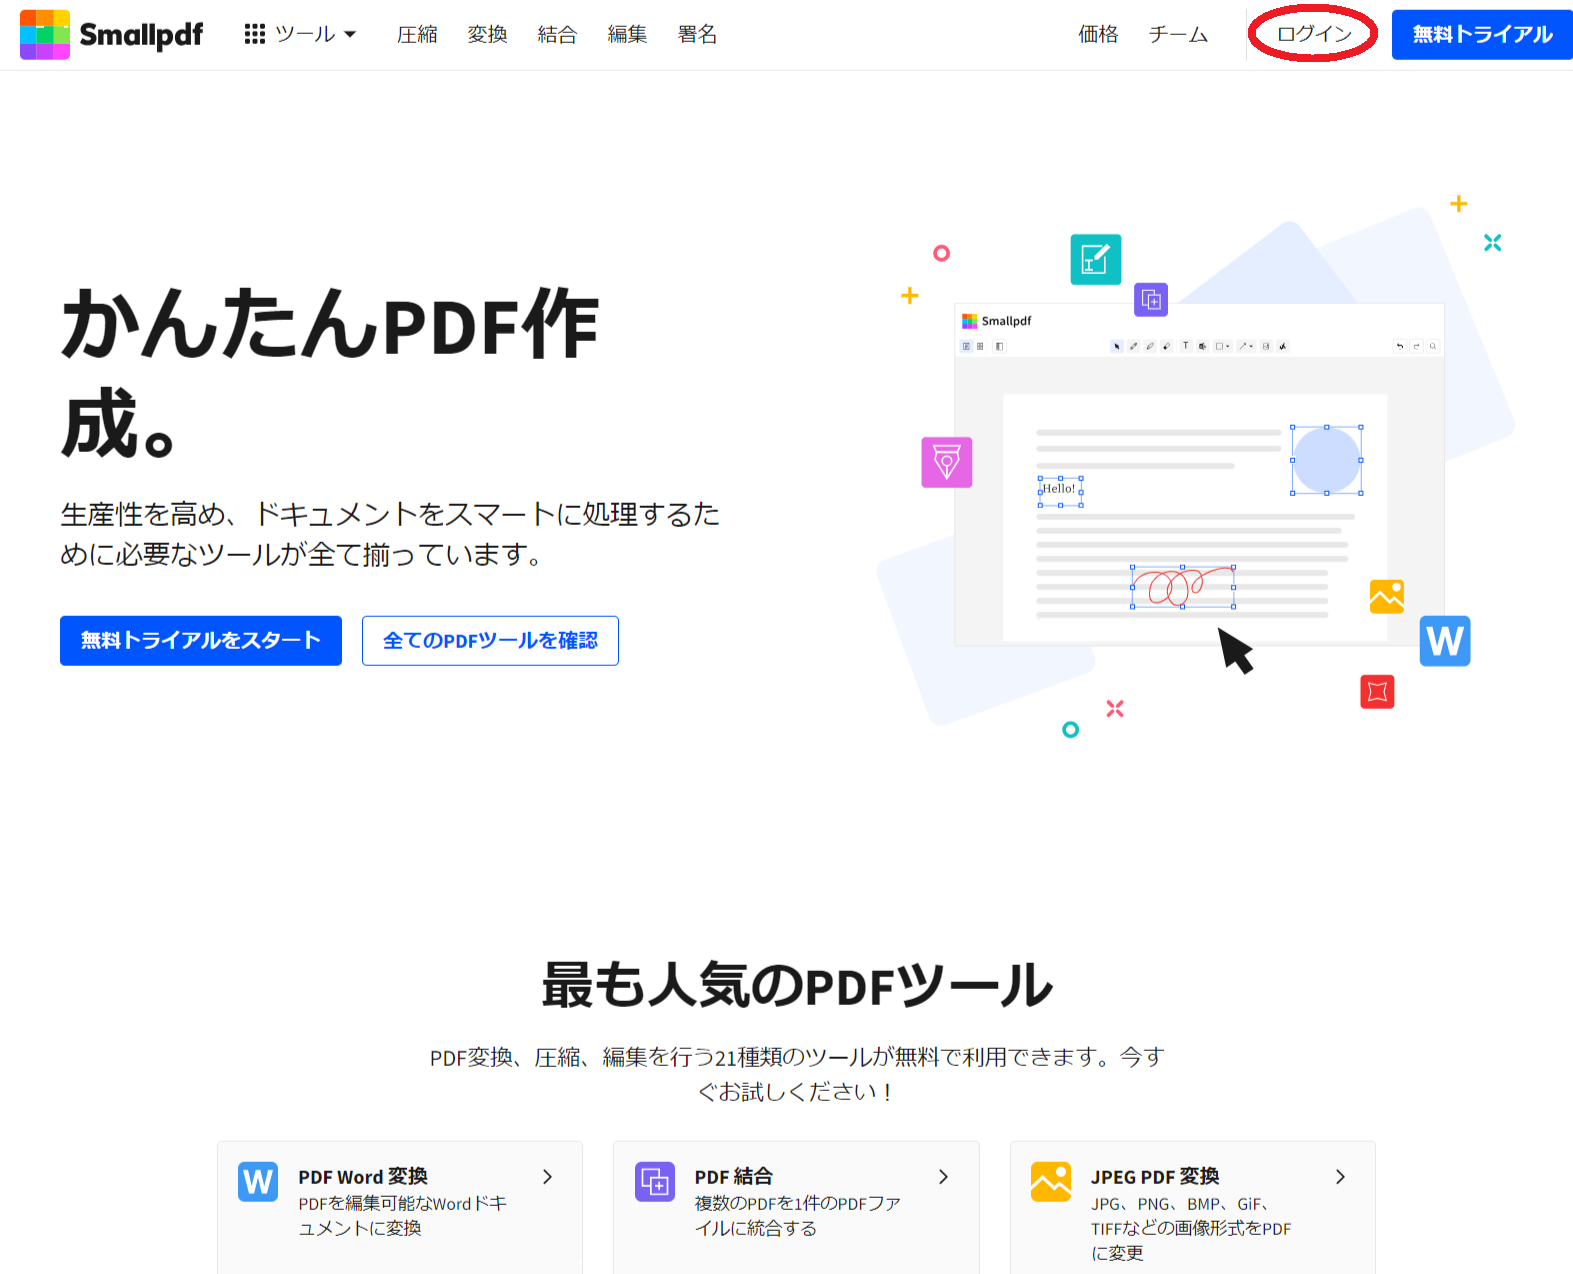1573x1274 pixels.
Task: Open the 署名 menu item
Action: click(x=697, y=34)
